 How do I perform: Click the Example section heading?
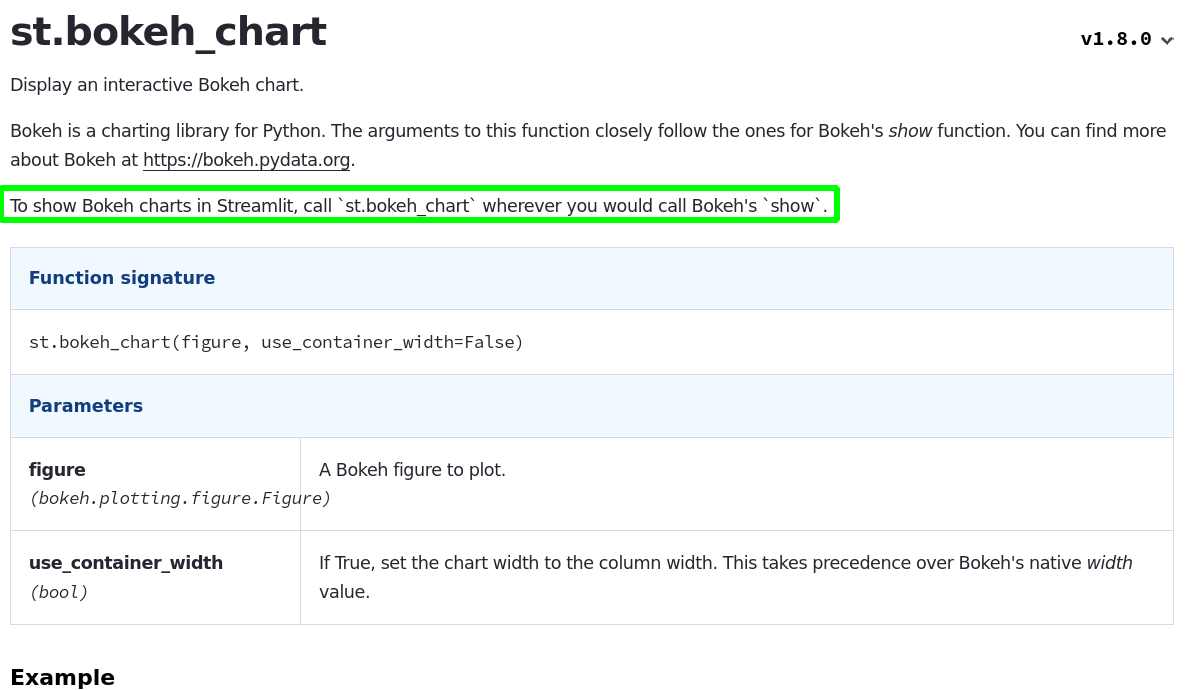(x=62, y=677)
